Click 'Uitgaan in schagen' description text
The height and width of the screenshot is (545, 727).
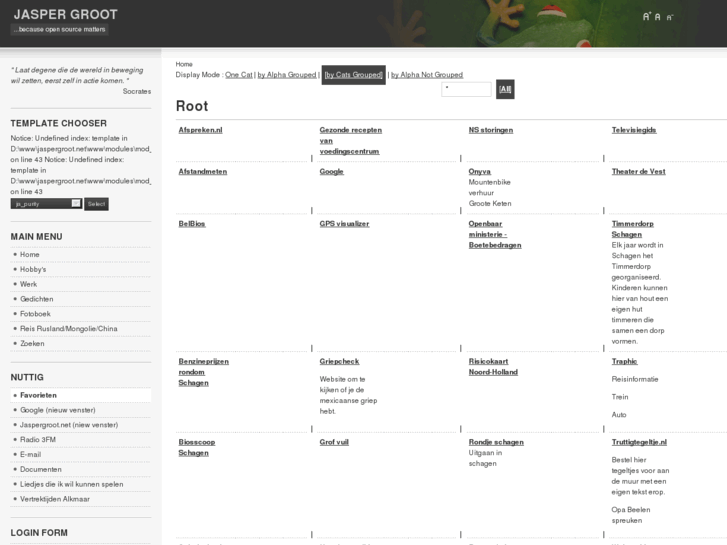point(485,458)
